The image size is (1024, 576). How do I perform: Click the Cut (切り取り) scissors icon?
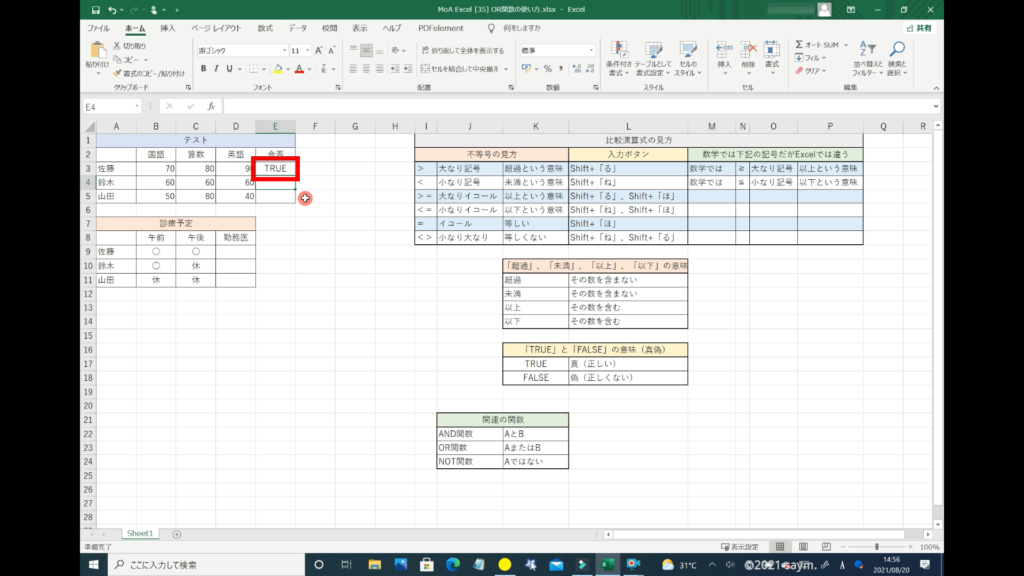[118, 46]
